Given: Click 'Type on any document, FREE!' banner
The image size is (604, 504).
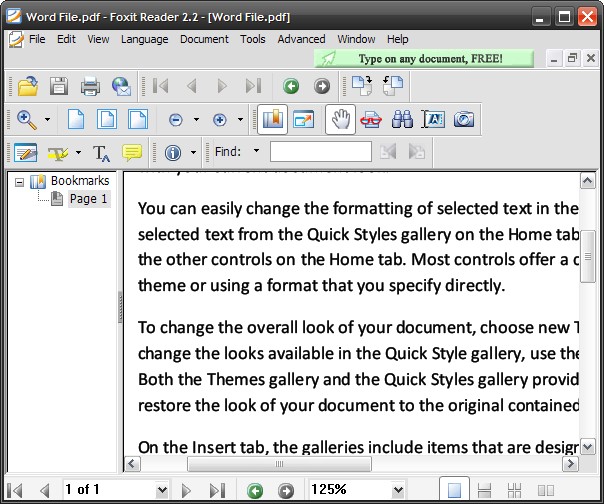Looking at the screenshot, I should point(424,59).
